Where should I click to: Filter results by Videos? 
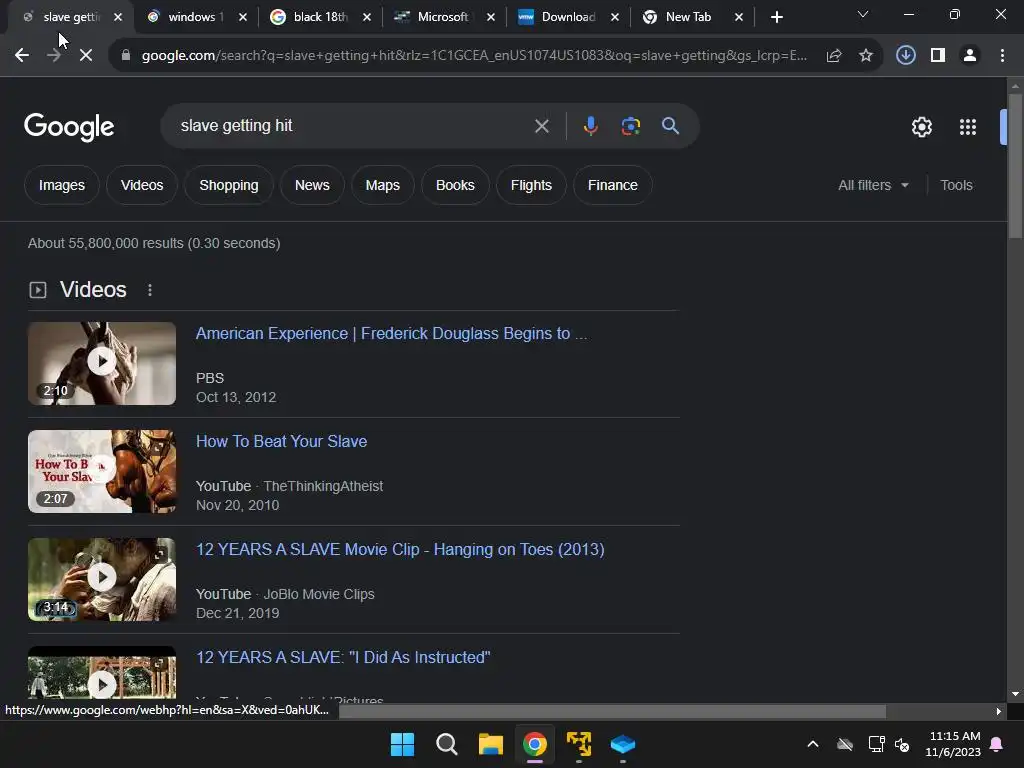point(142,185)
